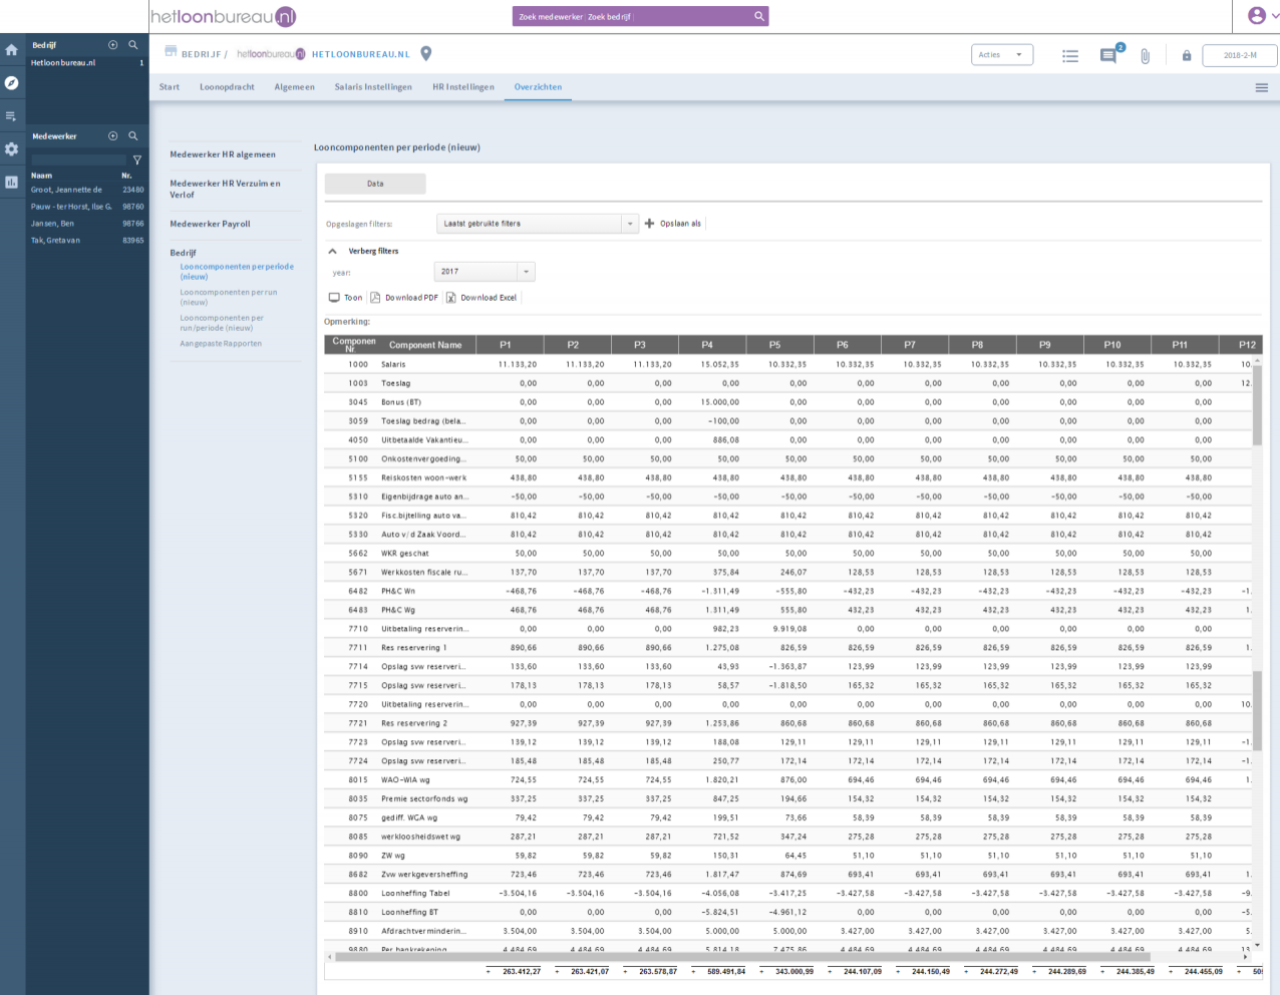This screenshot has width=1280, height=995.
Task: Click the table's horizontal scrollbar
Action: [740, 957]
